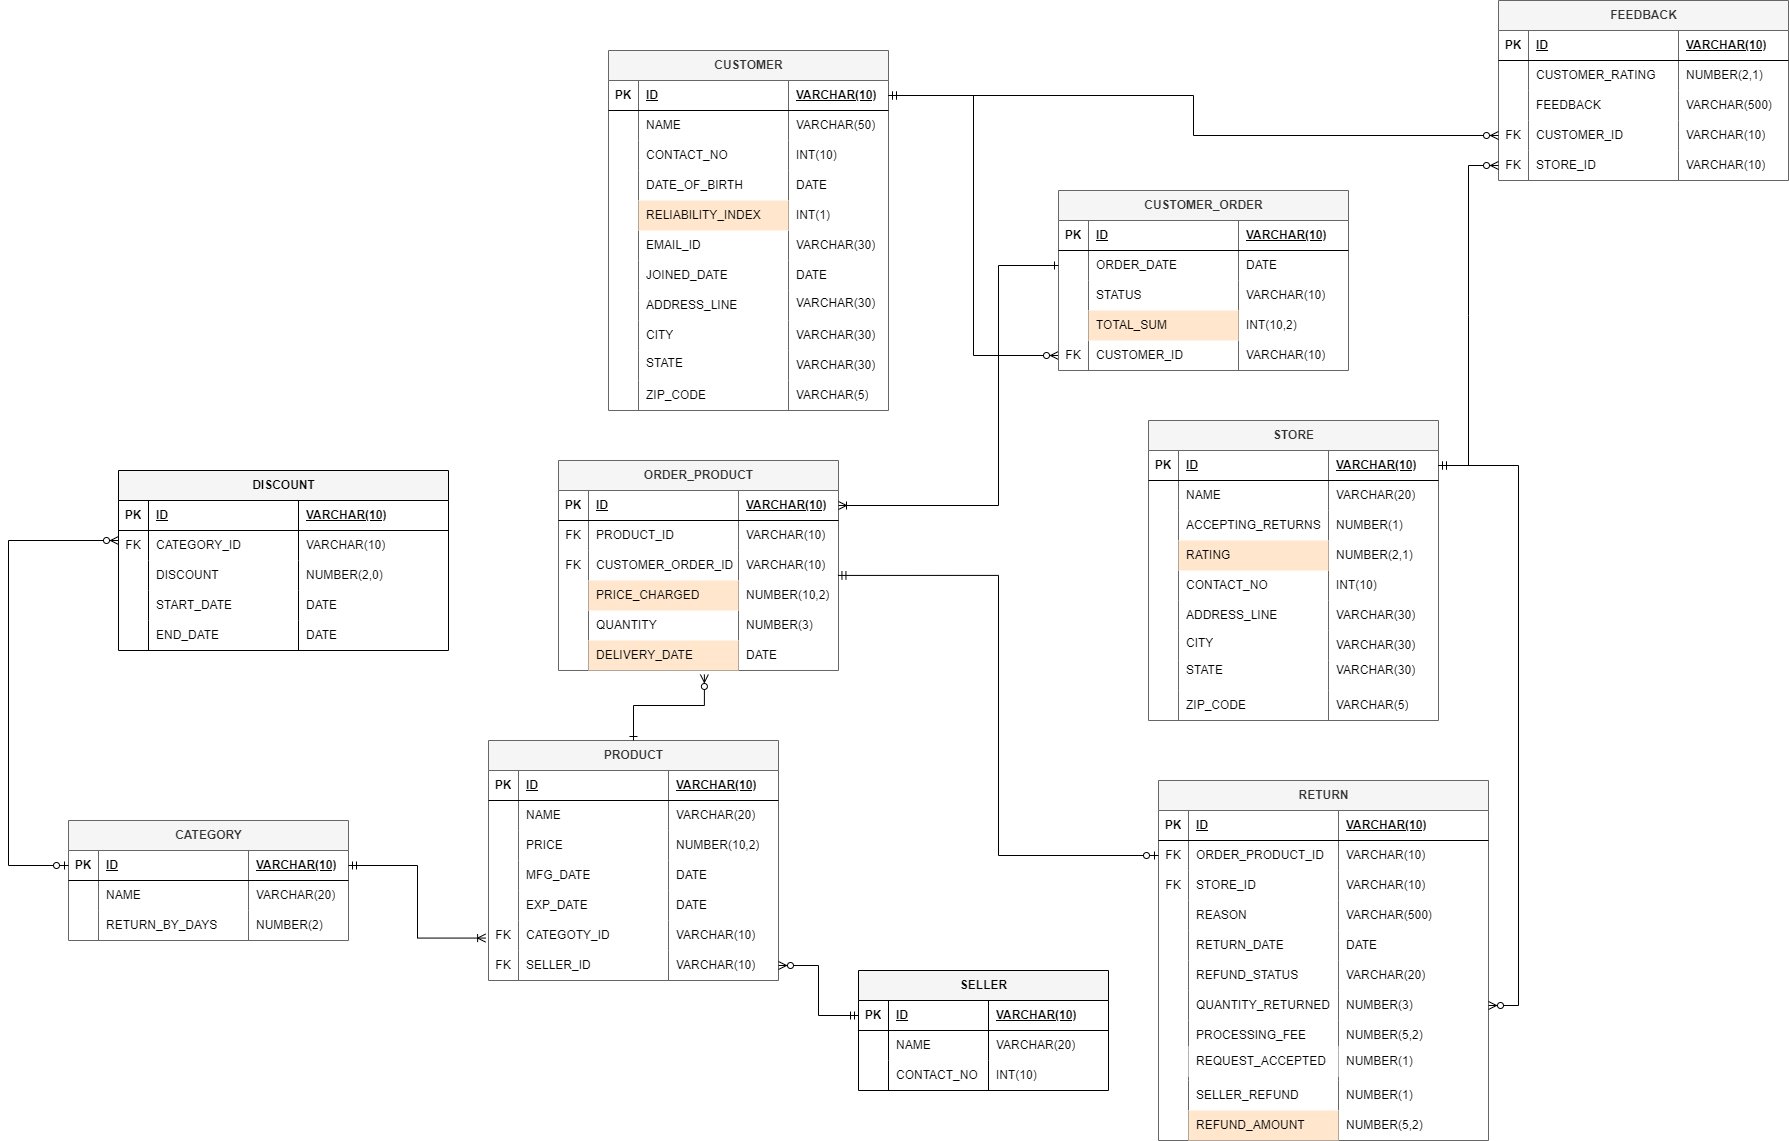Click the JOINED_DATE field in CUSTOMER
Viewport: 1789px width, 1141px height.
pyautogui.click(x=686, y=275)
